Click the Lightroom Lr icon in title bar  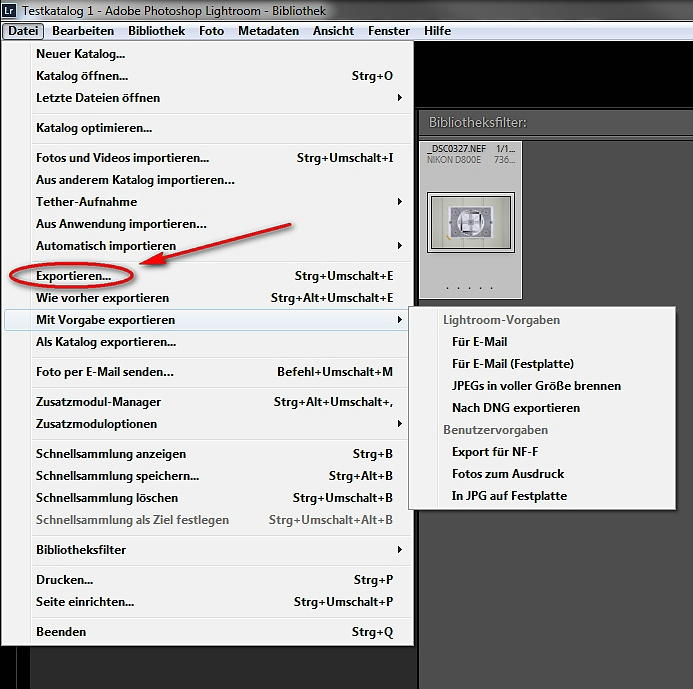[x=10, y=10]
